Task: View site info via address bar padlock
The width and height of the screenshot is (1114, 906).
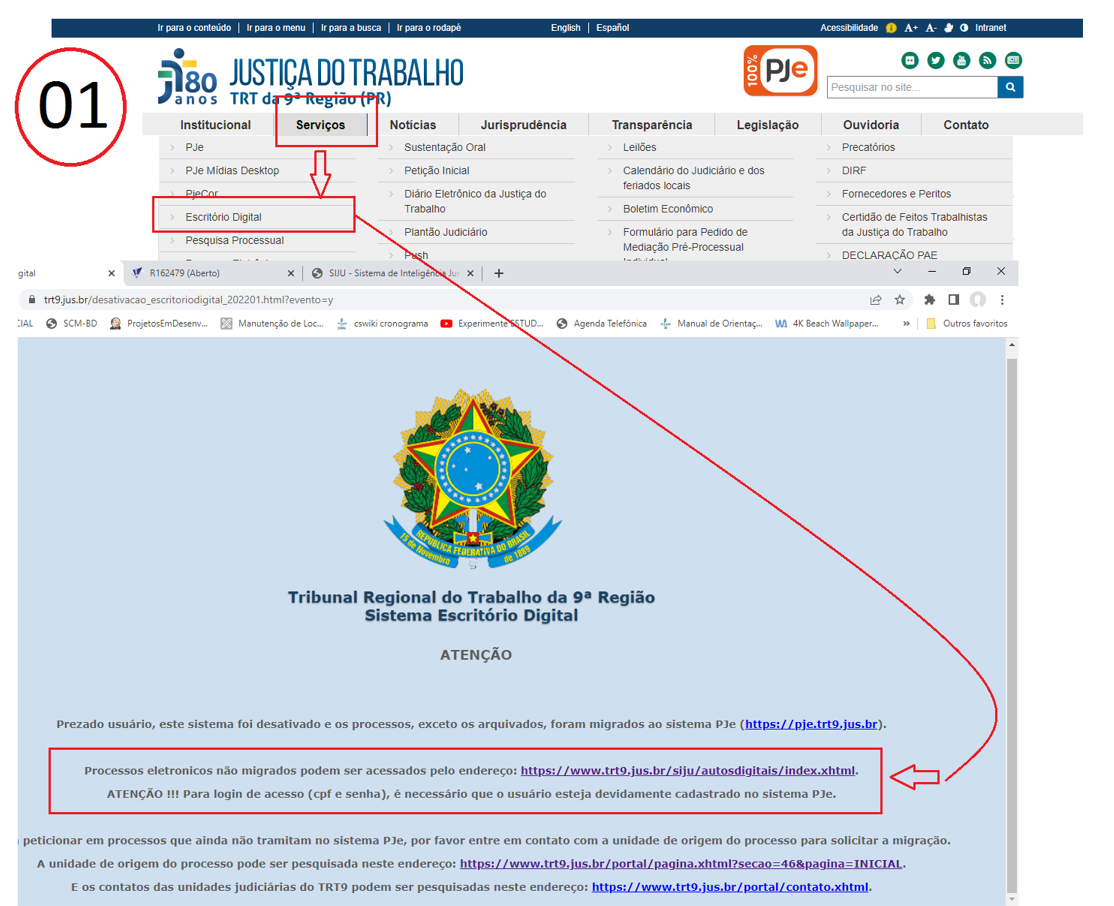Action: (31, 300)
